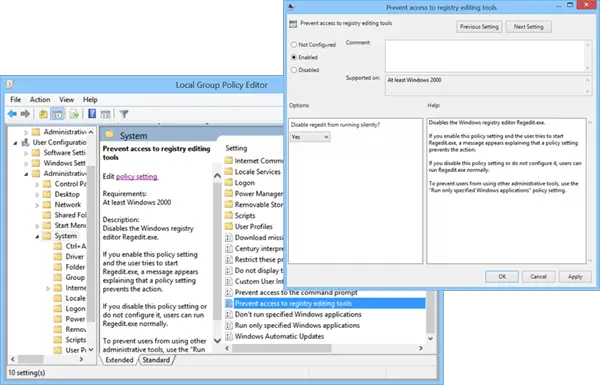The image size is (600, 385).
Task: Click the System folder icon in header
Action: (x=110, y=135)
